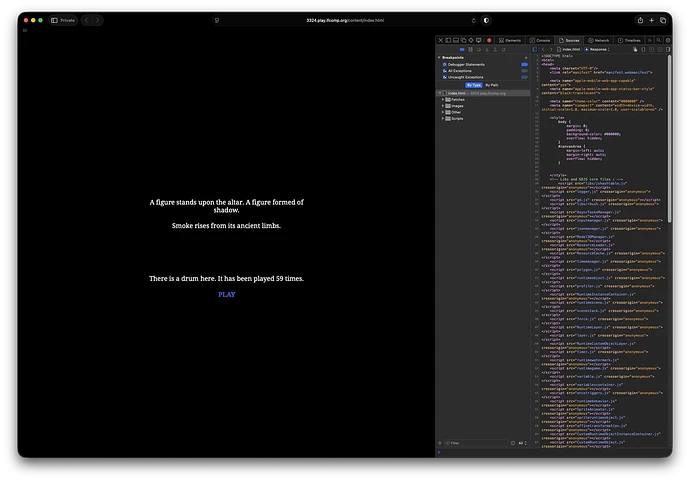690x480 pixels.
Task: Select the Uncaught Exceptions row
Action: [483, 77]
